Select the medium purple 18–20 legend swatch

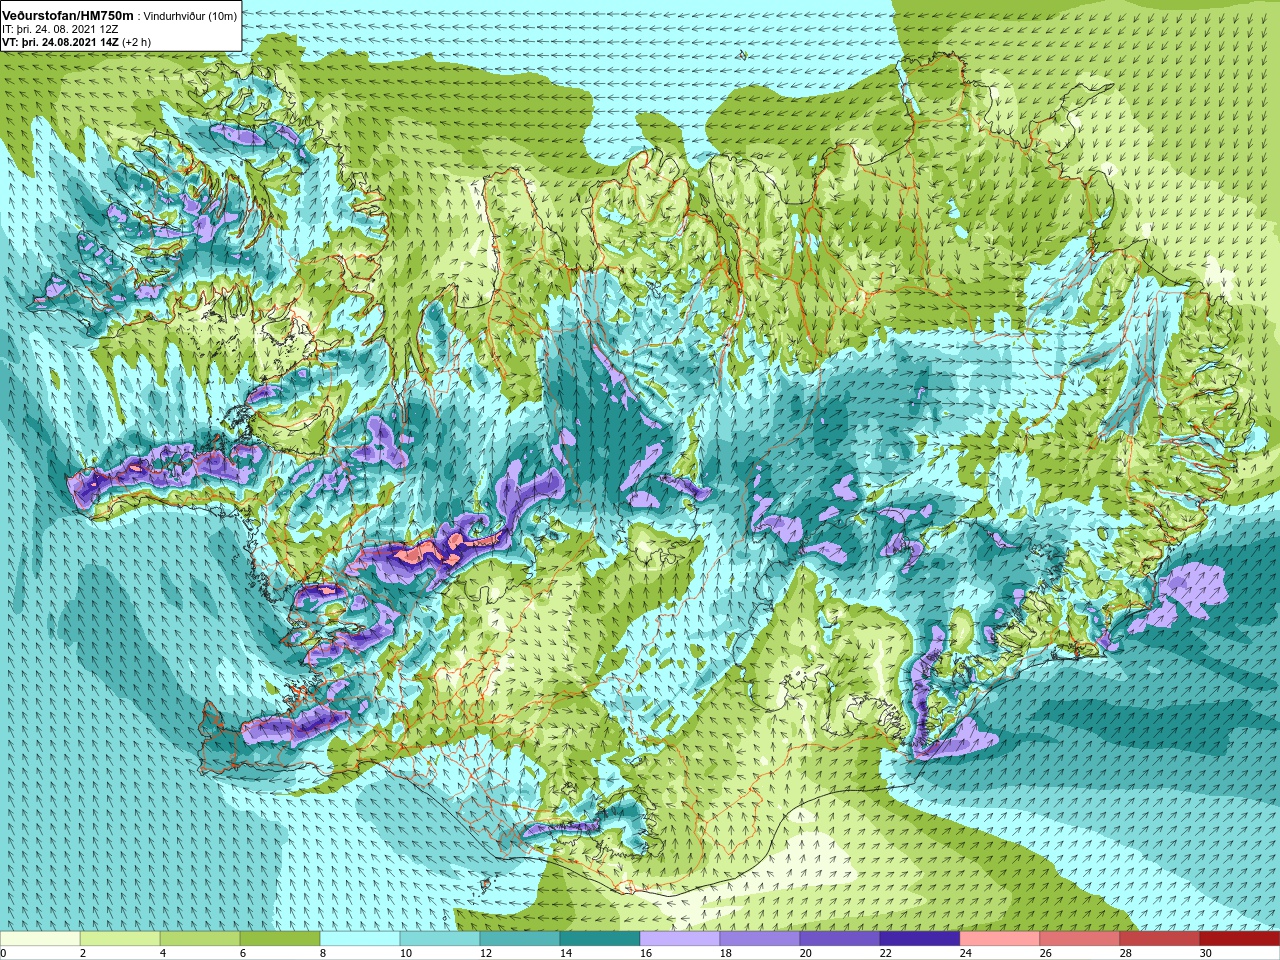[x=760, y=939]
